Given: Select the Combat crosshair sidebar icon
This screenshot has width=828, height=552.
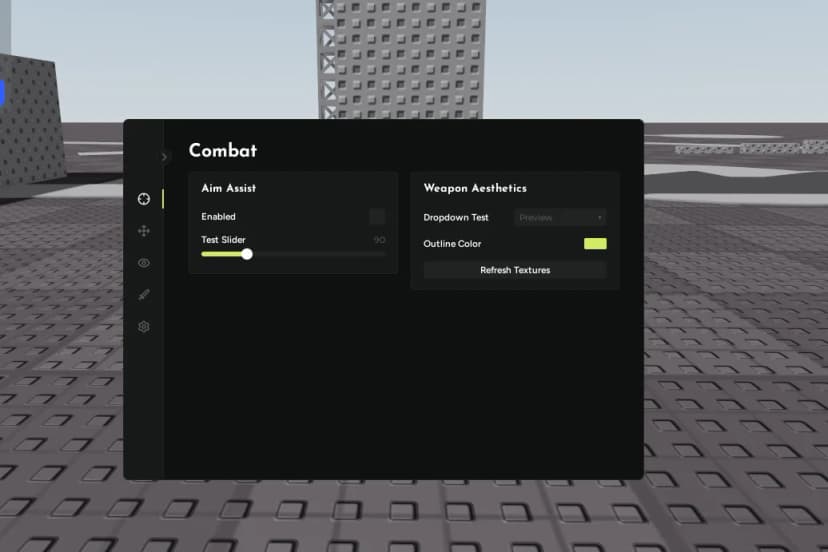Looking at the screenshot, I should 144,199.
